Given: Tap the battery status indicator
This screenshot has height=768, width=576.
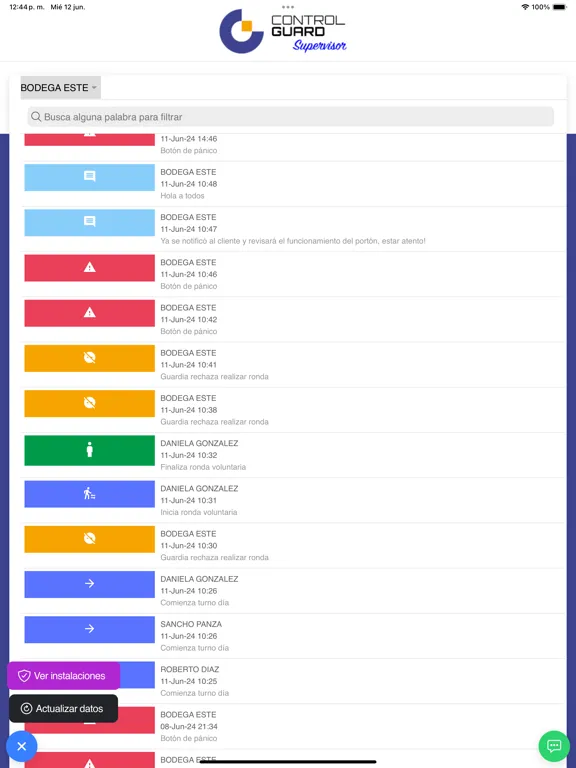Looking at the screenshot, I should pos(560,7).
